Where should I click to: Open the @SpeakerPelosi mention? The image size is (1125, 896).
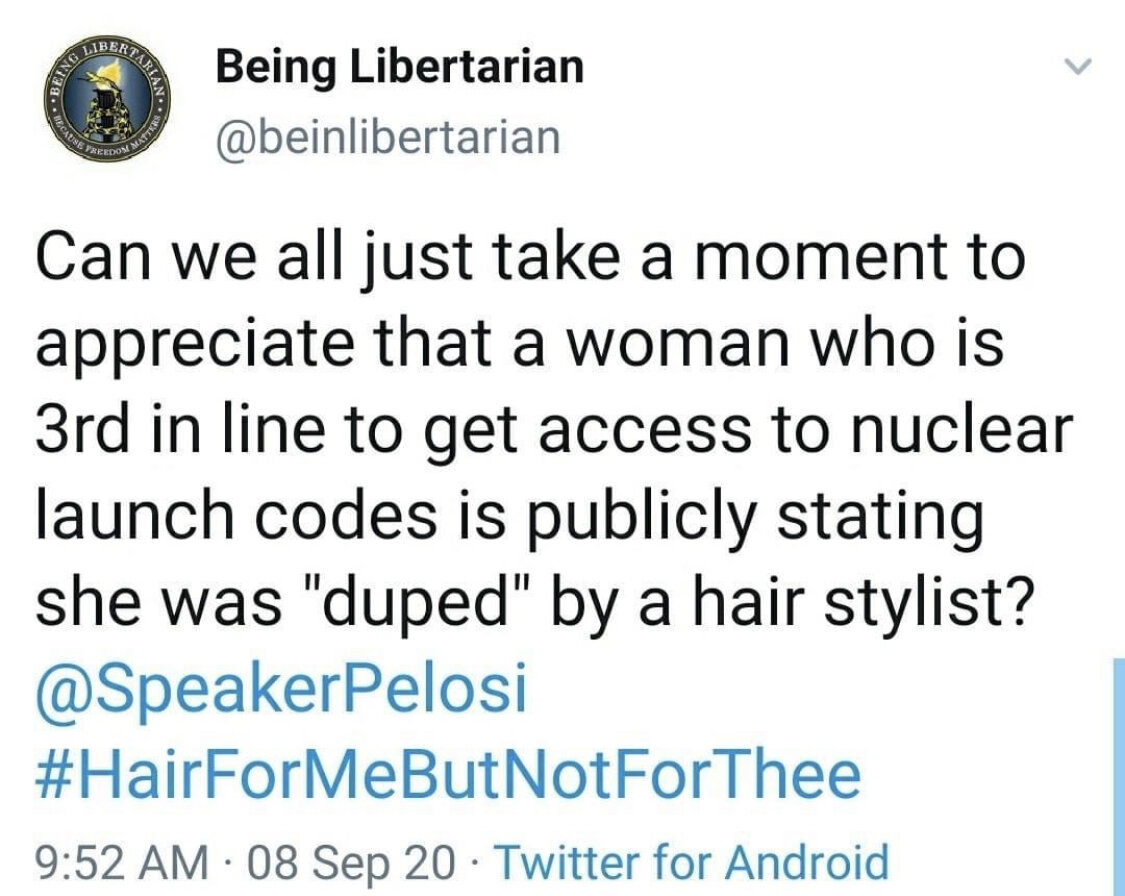point(281,692)
